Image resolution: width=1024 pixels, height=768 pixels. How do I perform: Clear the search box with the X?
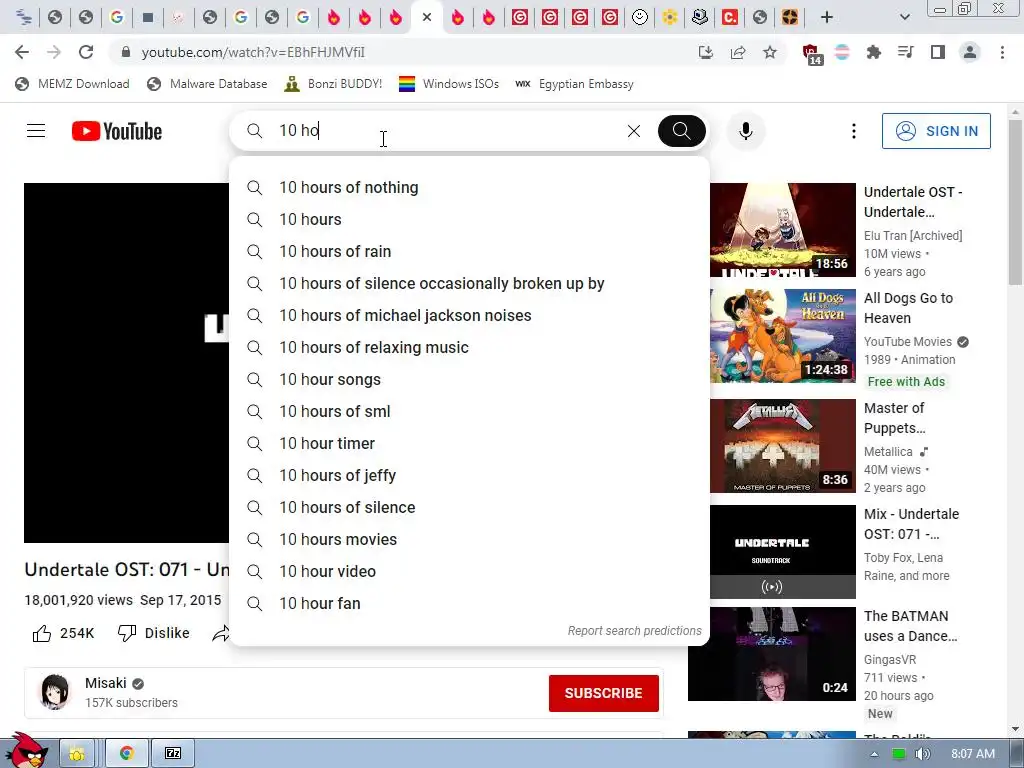tap(633, 131)
